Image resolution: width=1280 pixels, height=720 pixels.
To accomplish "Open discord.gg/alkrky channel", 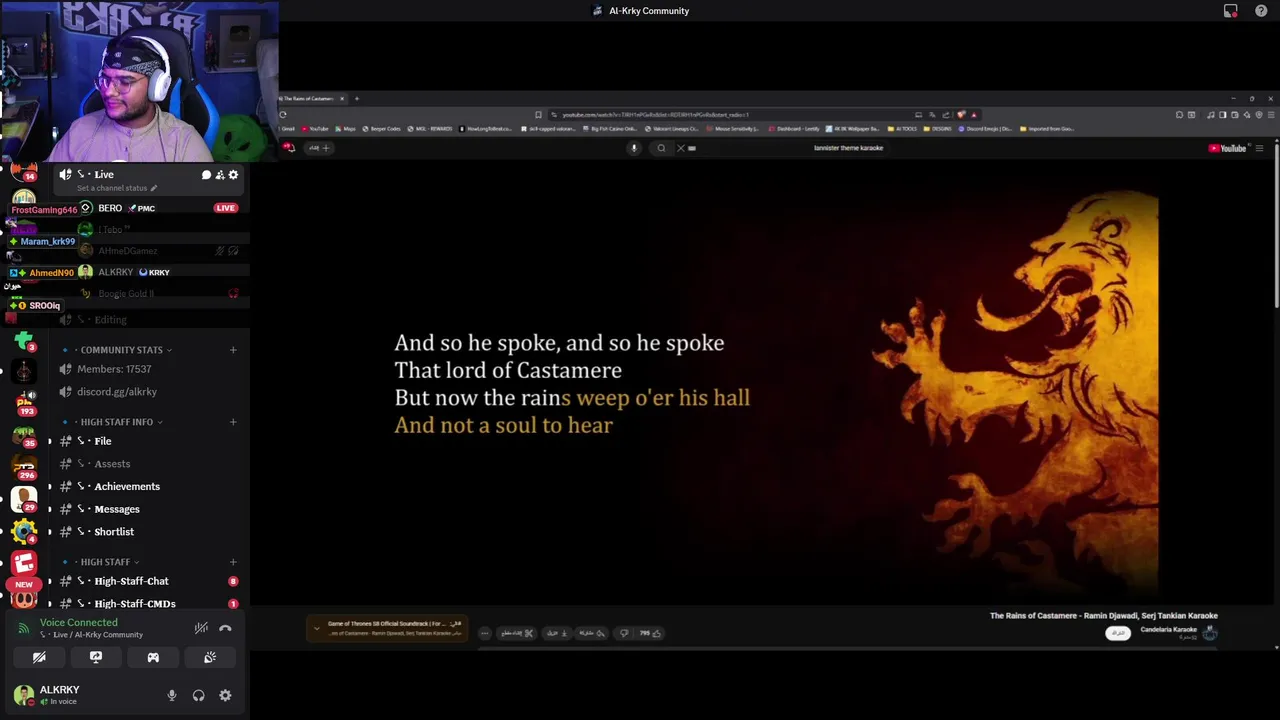I will 116,392.
